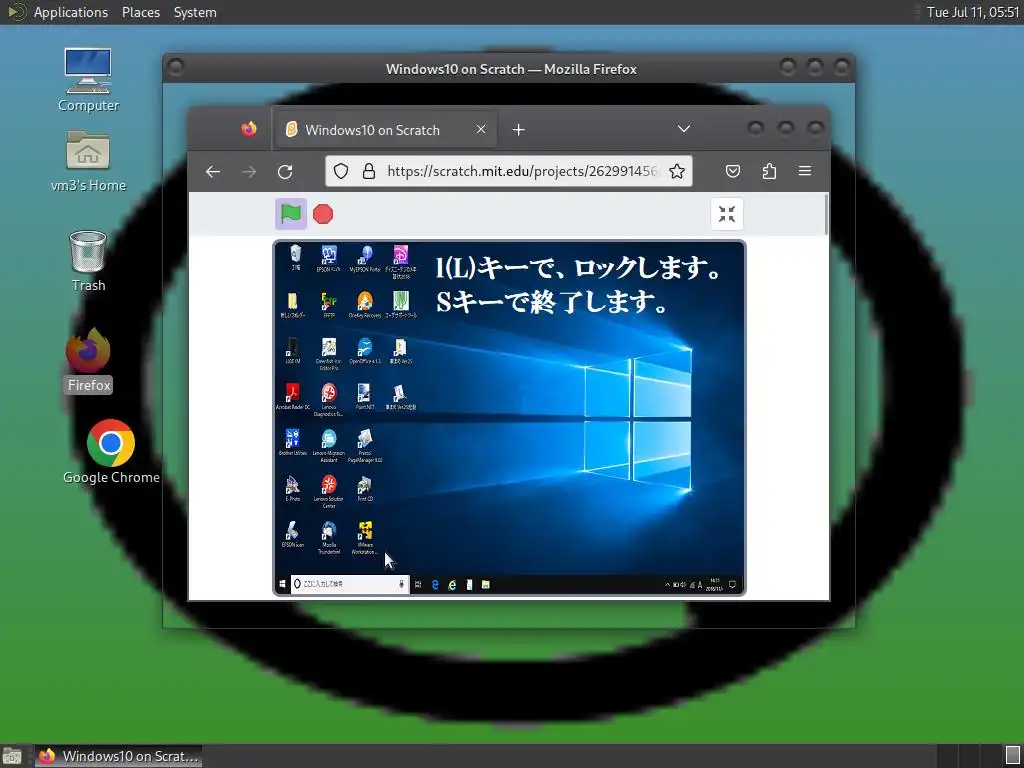Click the red stop sign button
This screenshot has height=768, width=1024.
(x=323, y=214)
